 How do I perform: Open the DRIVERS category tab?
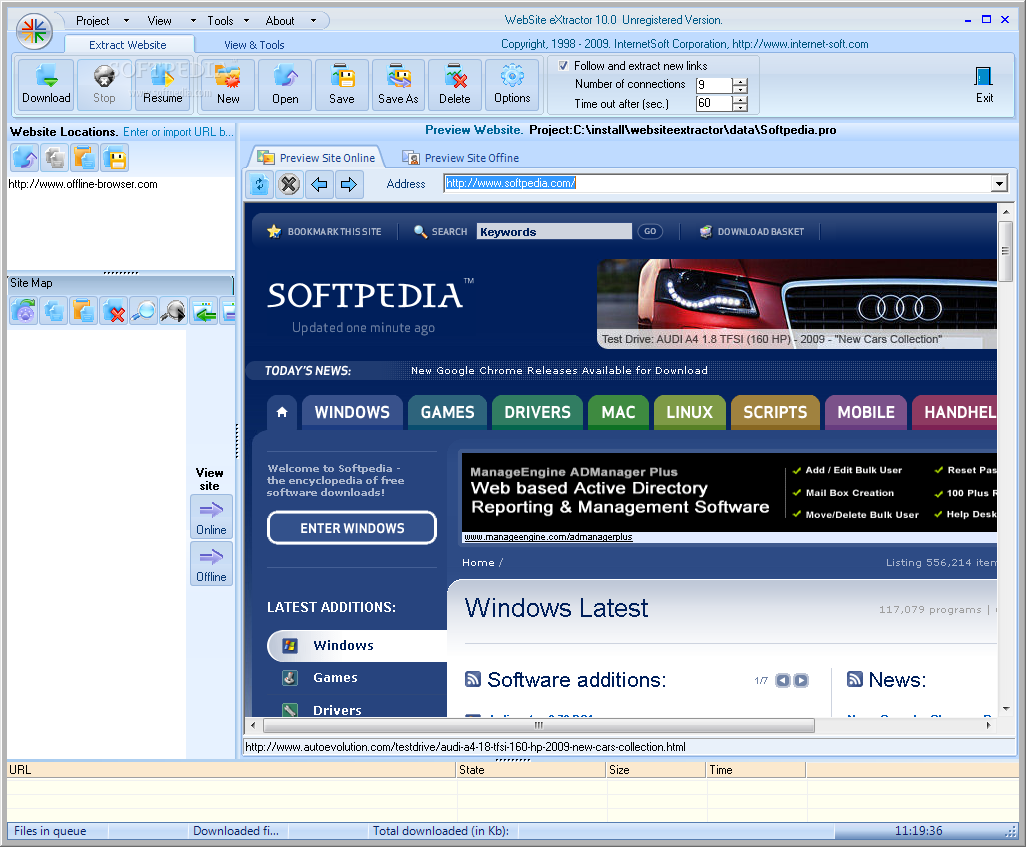click(537, 412)
